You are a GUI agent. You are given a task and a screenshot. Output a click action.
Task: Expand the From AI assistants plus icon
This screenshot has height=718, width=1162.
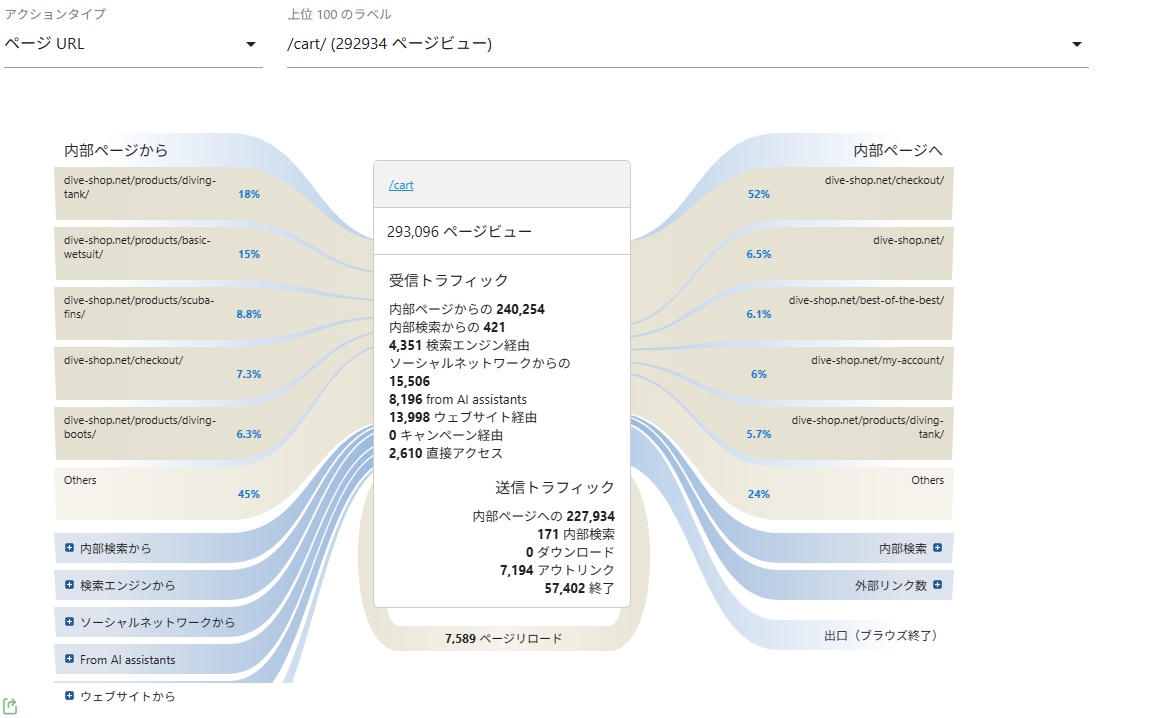tap(69, 659)
